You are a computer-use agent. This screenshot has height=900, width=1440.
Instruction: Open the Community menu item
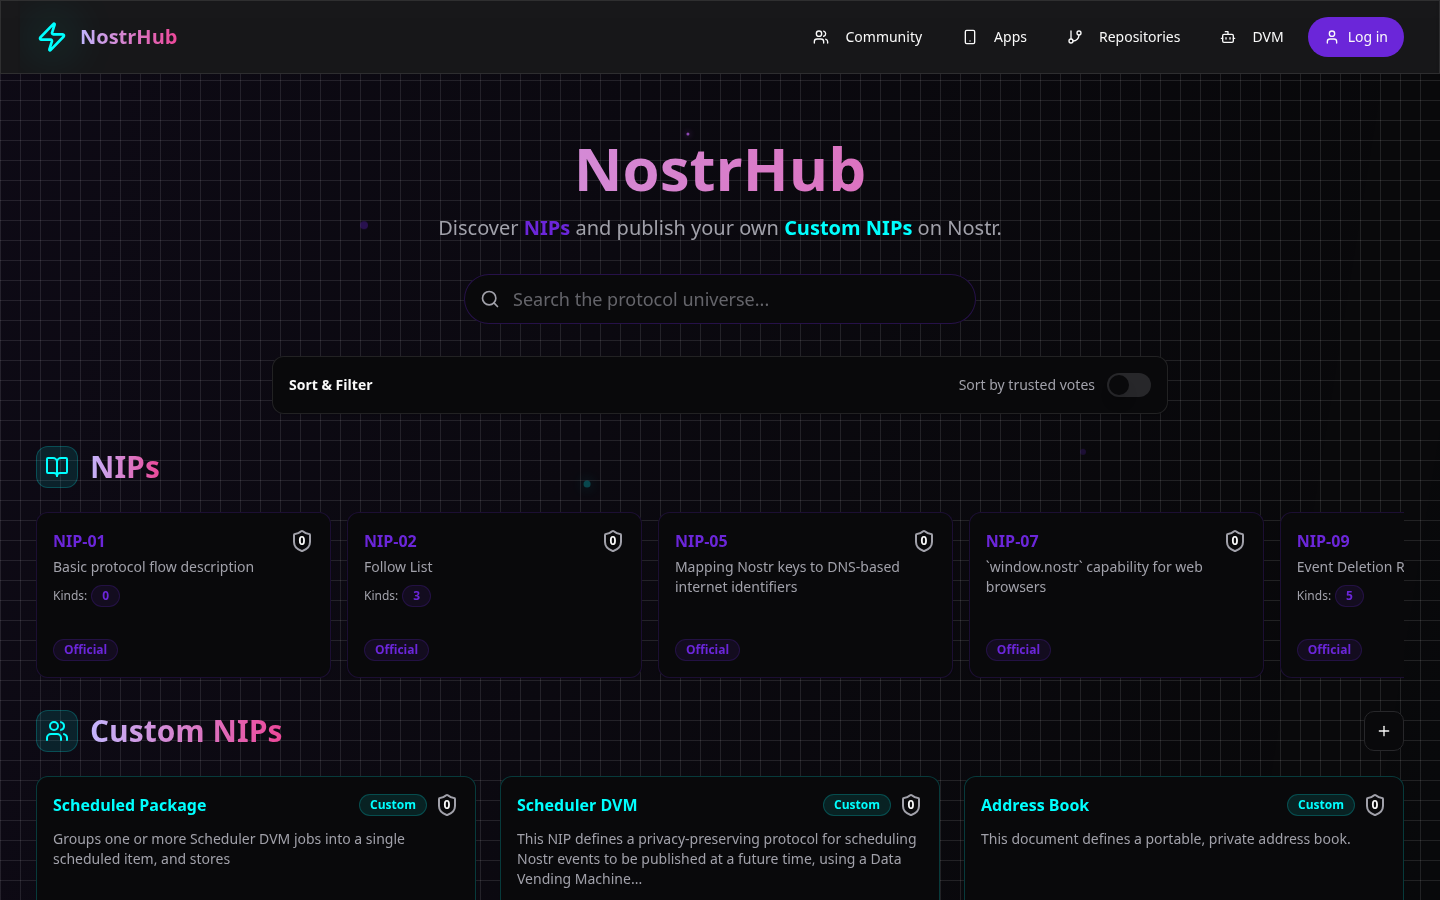(x=868, y=37)
